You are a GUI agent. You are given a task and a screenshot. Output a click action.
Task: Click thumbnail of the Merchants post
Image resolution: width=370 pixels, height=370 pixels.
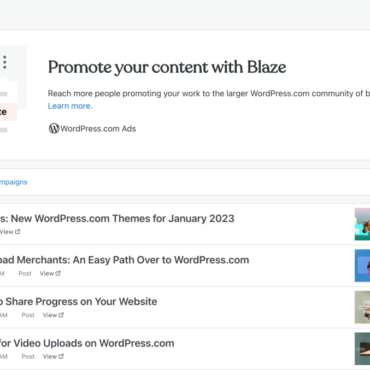[362, 266]
